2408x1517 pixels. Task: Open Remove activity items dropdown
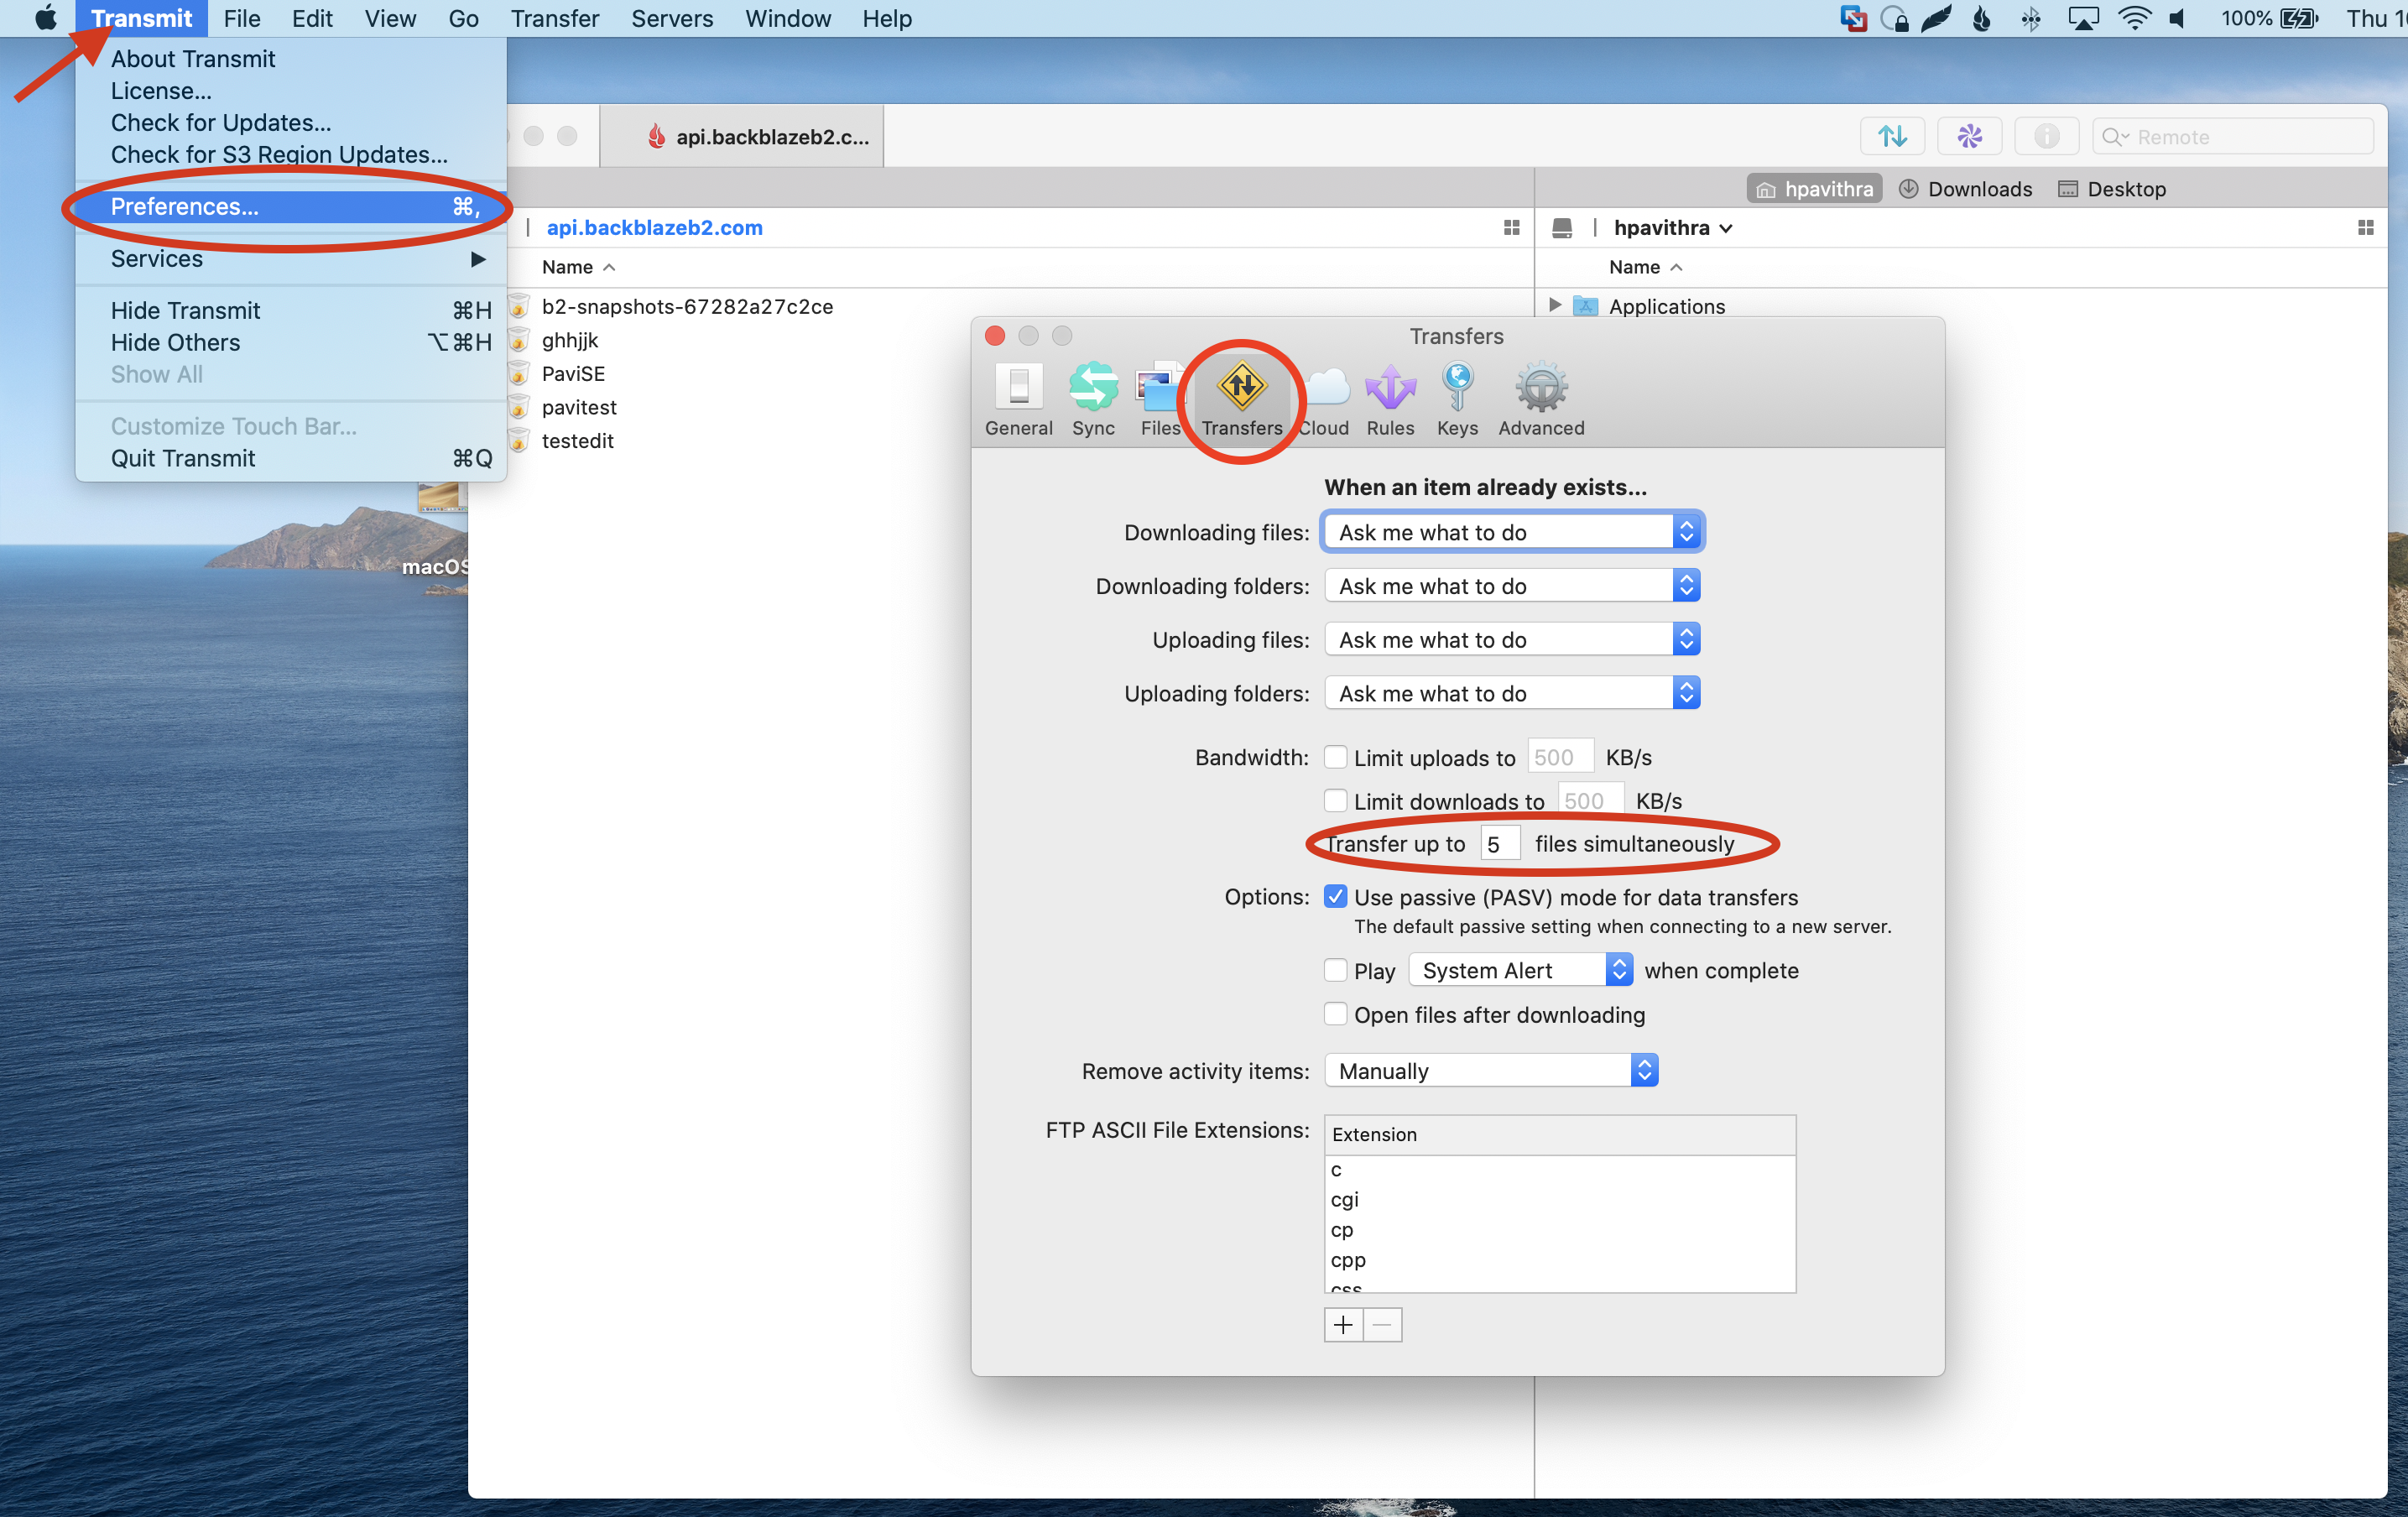click(x=1491, y=1071)
